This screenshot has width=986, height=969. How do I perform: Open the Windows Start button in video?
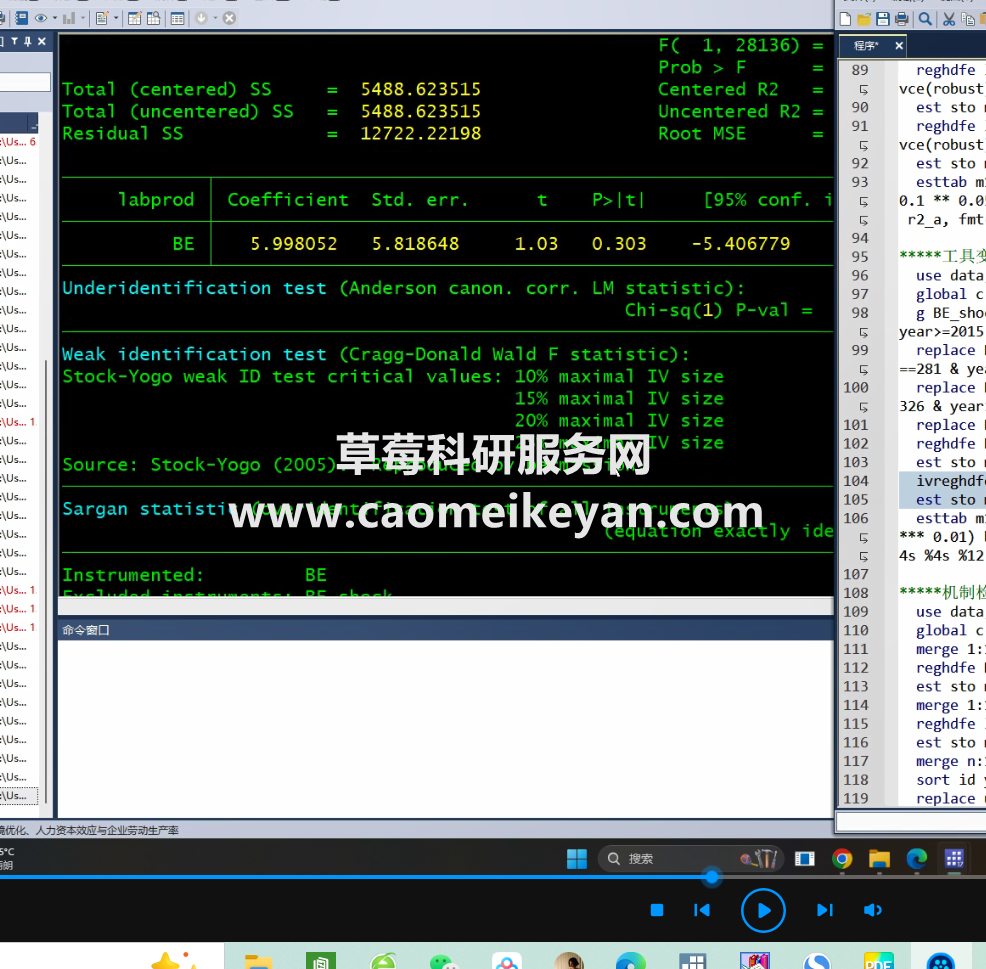(x=577, y=859)
